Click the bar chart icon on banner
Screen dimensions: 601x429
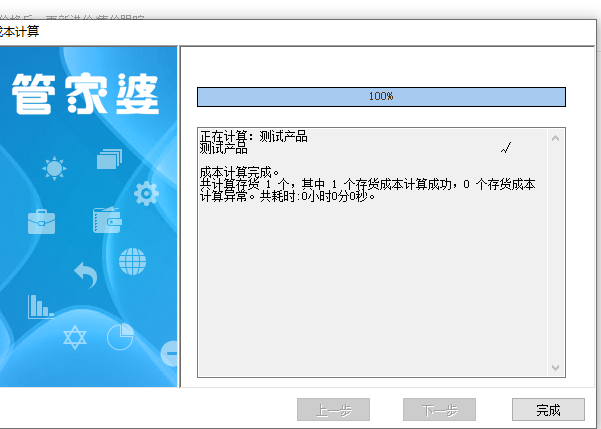tap(41, 307)
